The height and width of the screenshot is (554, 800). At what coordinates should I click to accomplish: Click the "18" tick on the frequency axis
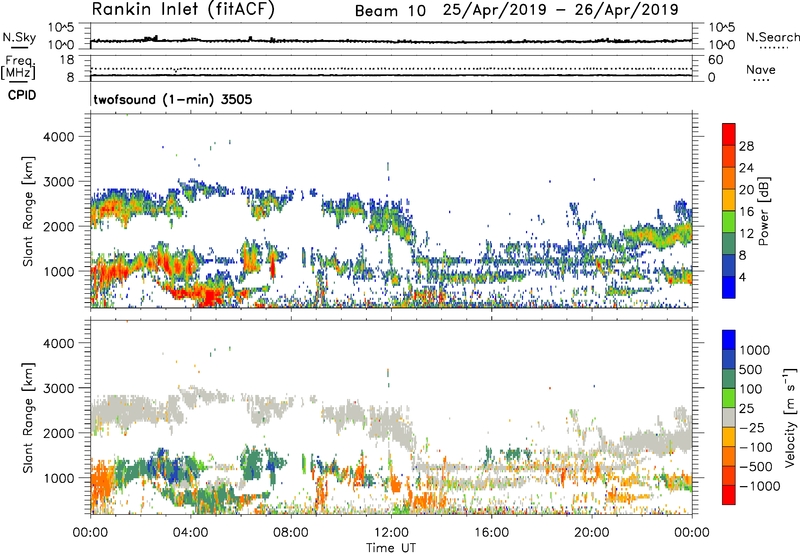[67, 60]
